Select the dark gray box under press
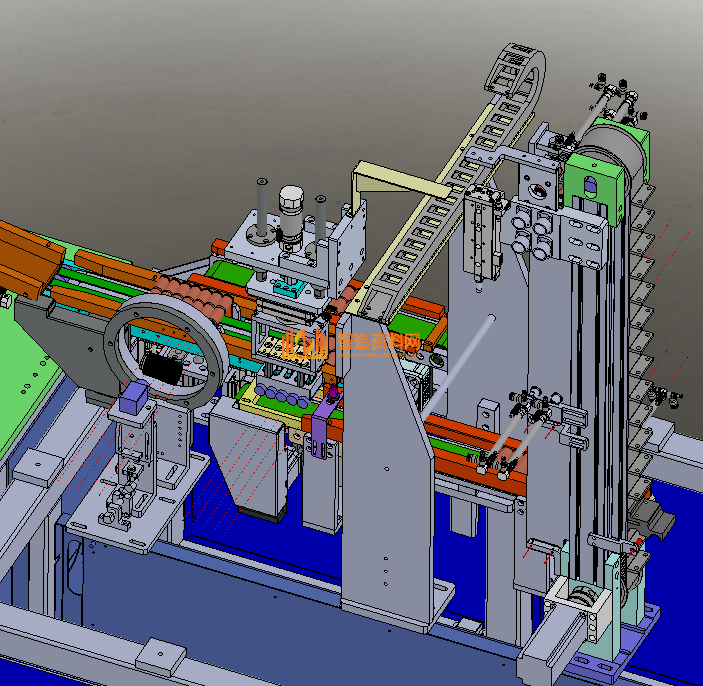 [x=245, y=465]
